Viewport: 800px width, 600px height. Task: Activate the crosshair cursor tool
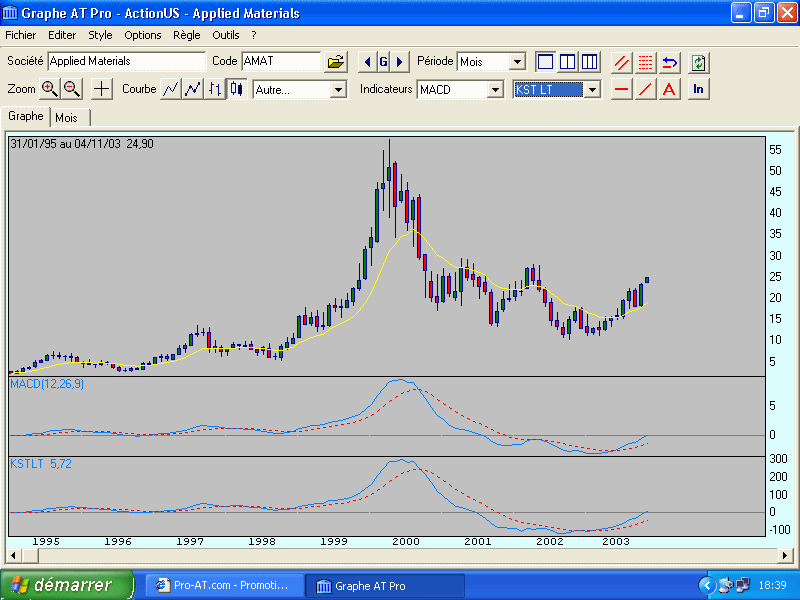click(x=102, y=89)
